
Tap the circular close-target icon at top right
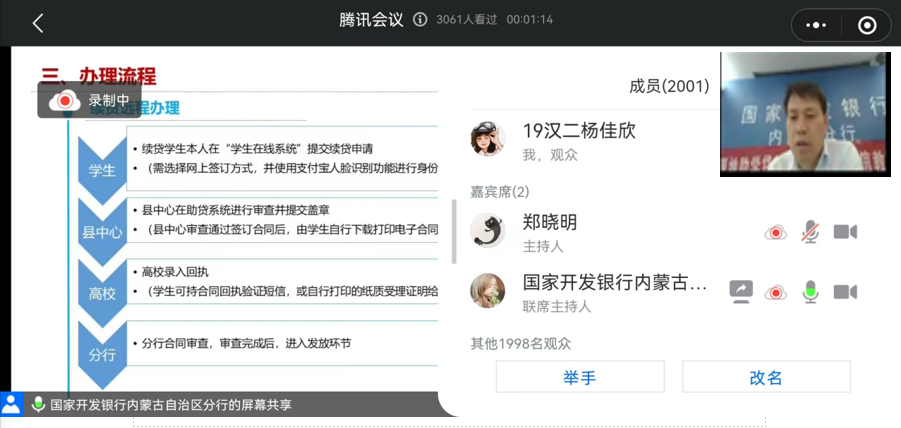pos(867,25)
